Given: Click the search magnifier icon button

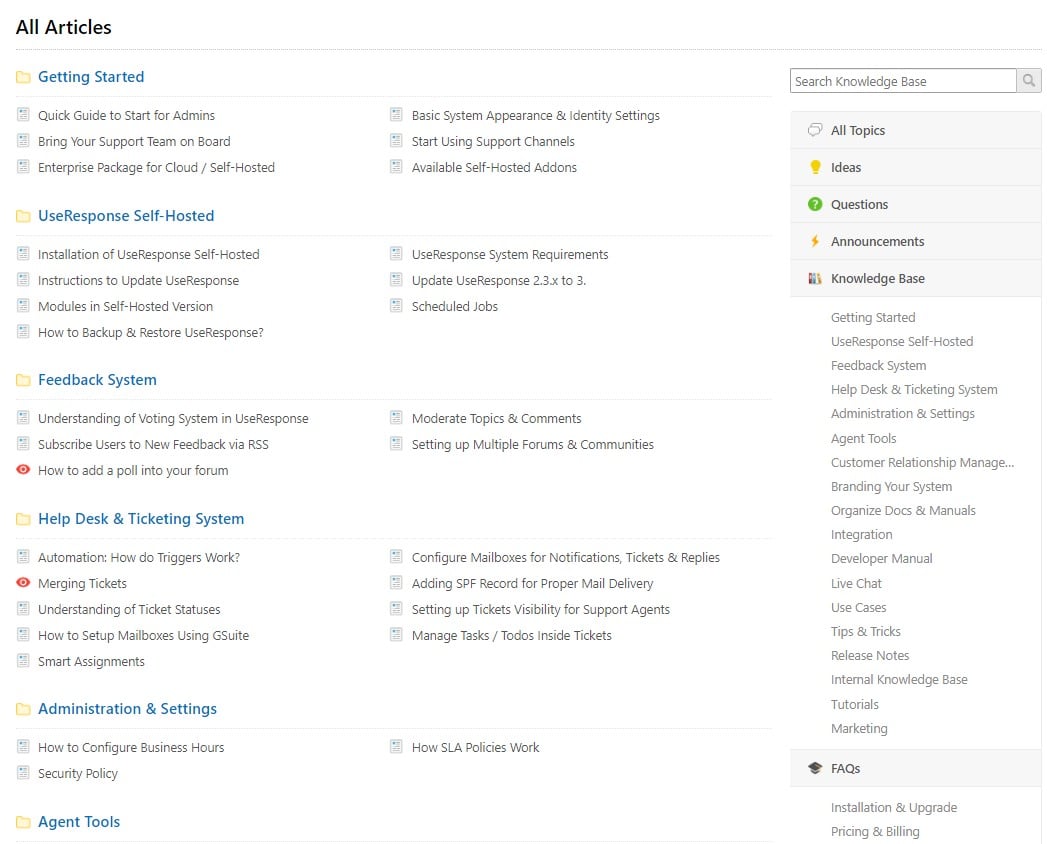Looking at the screenshot, I should click(1029, 81).
